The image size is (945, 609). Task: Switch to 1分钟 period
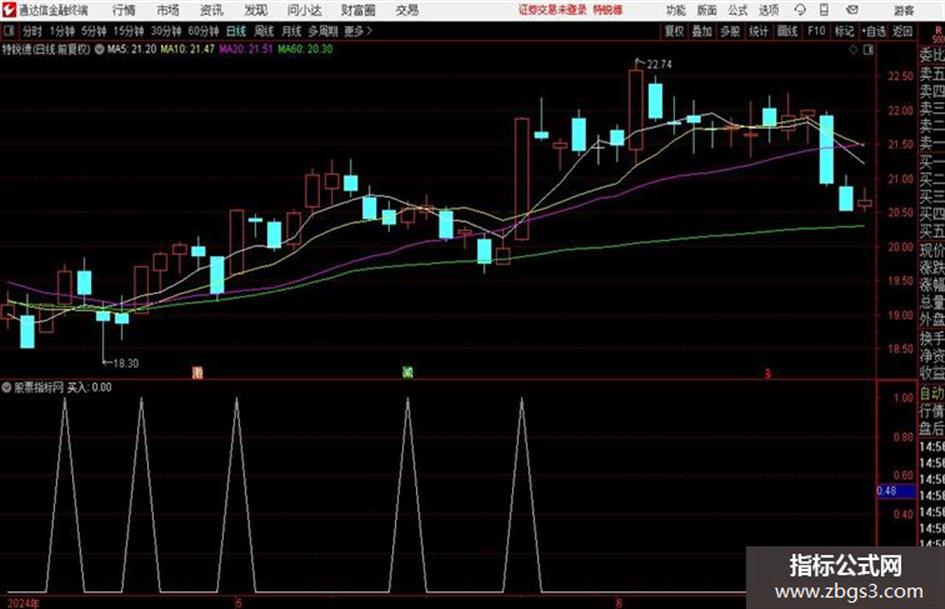coord(61,31)
